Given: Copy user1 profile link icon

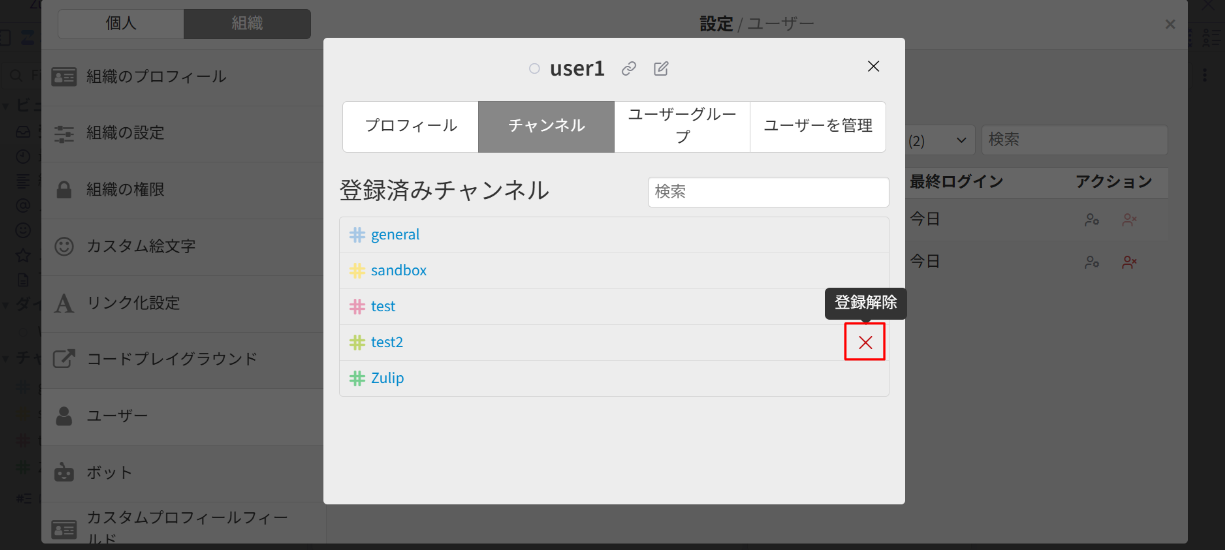Looking at the screenshot, I should click(629, 69).
